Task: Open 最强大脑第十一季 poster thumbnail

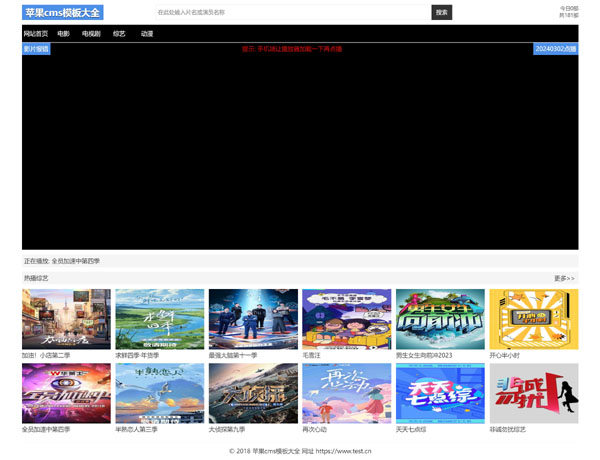Action: pyautogui.click(x=253, y=319)
